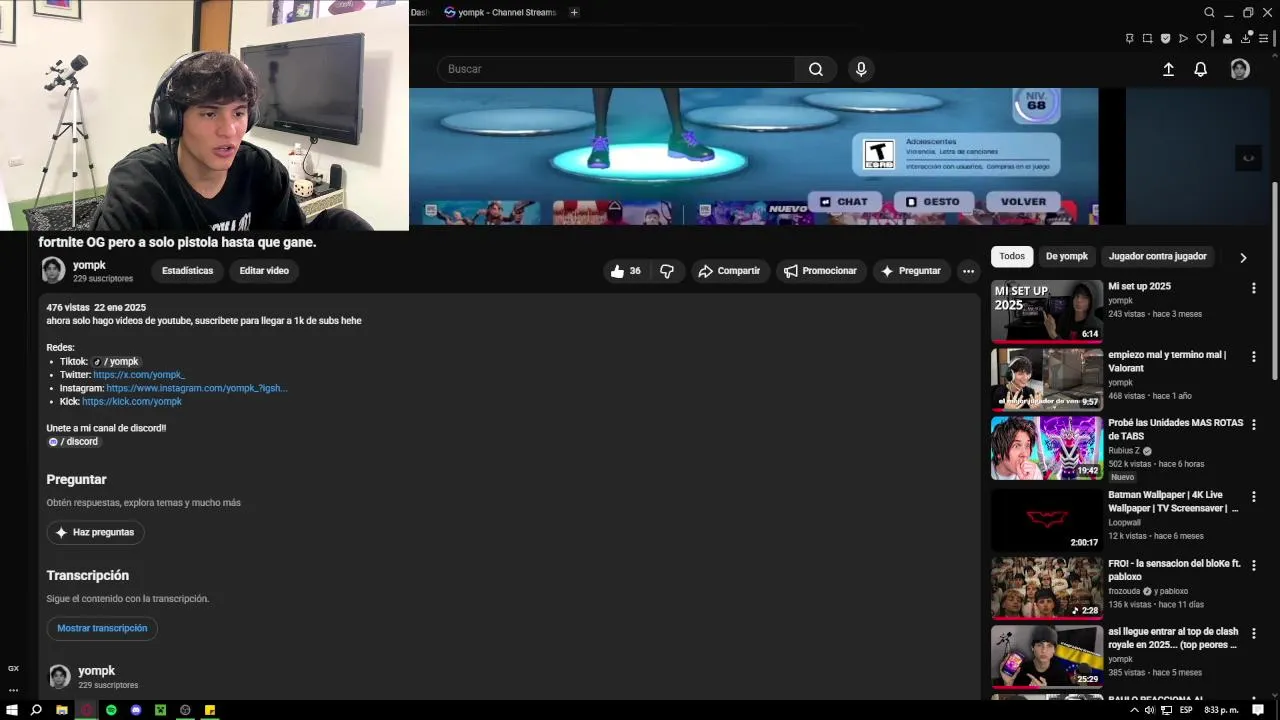
Task: Open Windows notification center icon
Action: click(x=1258, y=710)
